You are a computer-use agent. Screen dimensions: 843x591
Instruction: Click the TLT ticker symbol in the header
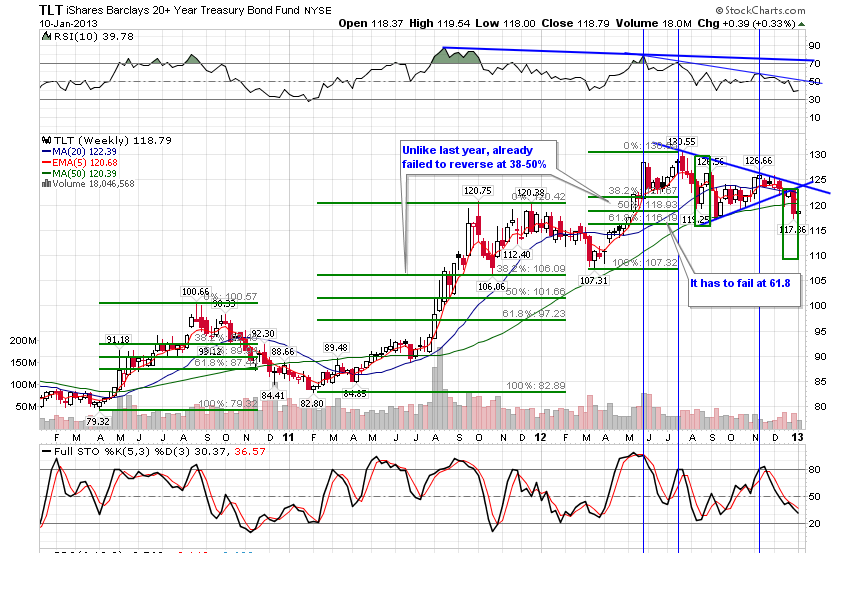pos(51,10)
